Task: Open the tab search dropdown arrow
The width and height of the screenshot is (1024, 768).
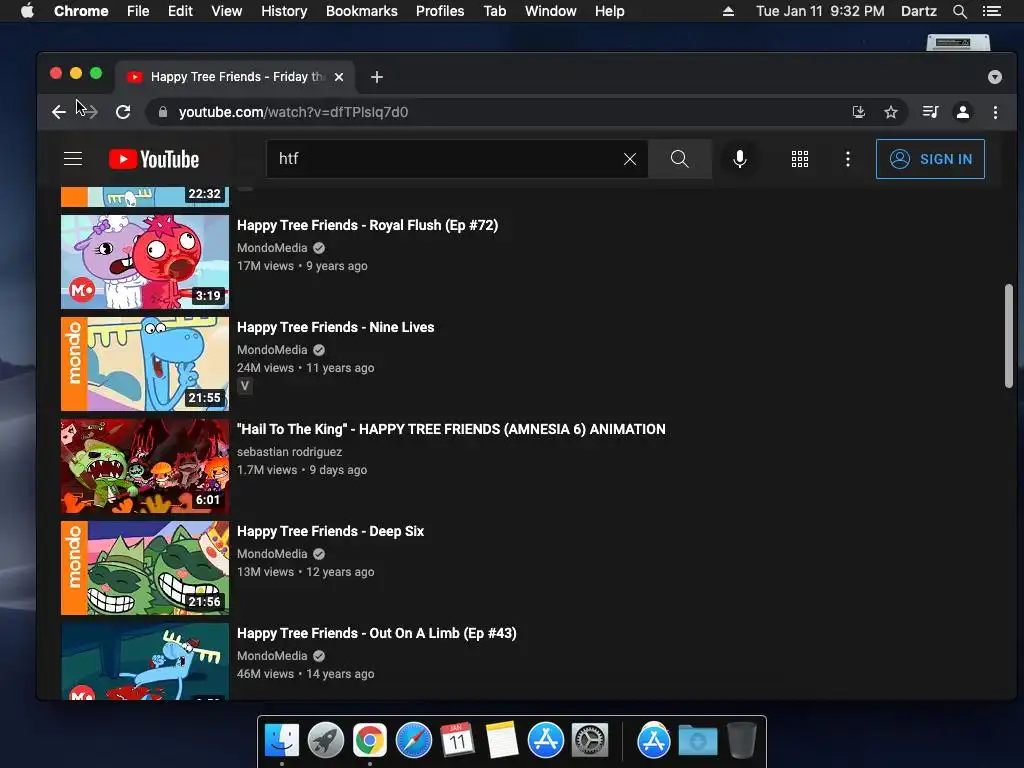Action: click(x=995, y=77)
